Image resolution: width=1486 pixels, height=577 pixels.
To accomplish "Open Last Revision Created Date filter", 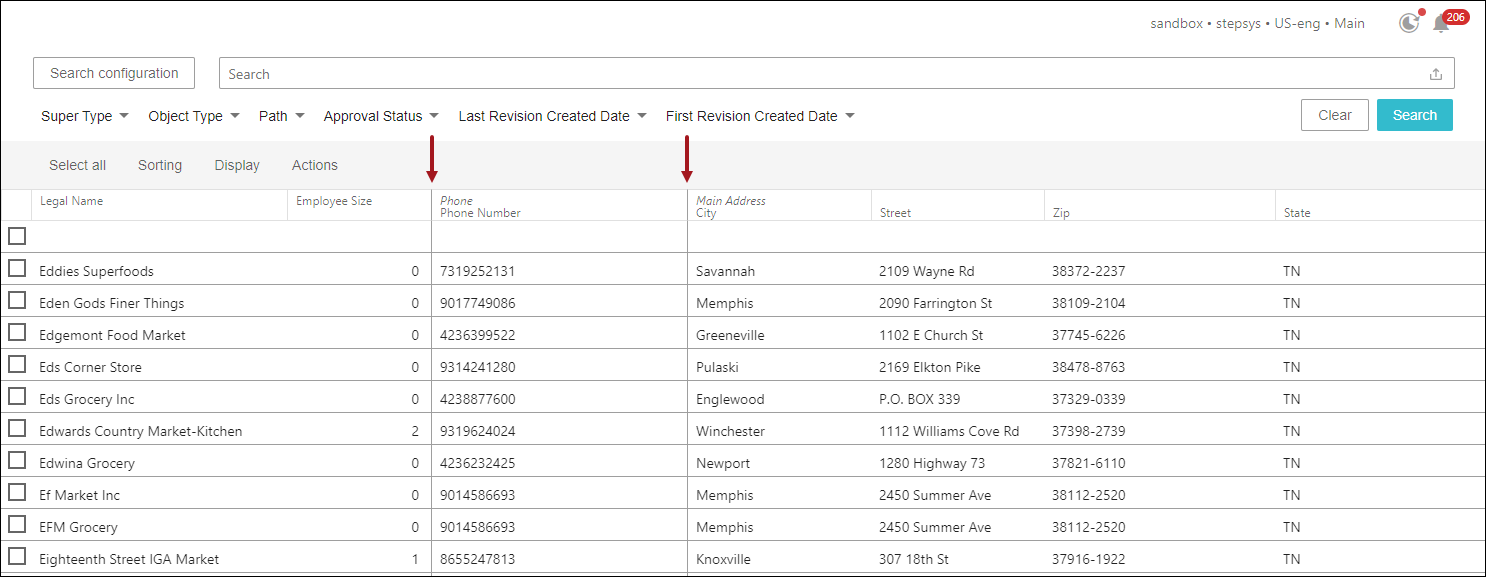I will tap(552, 116).
